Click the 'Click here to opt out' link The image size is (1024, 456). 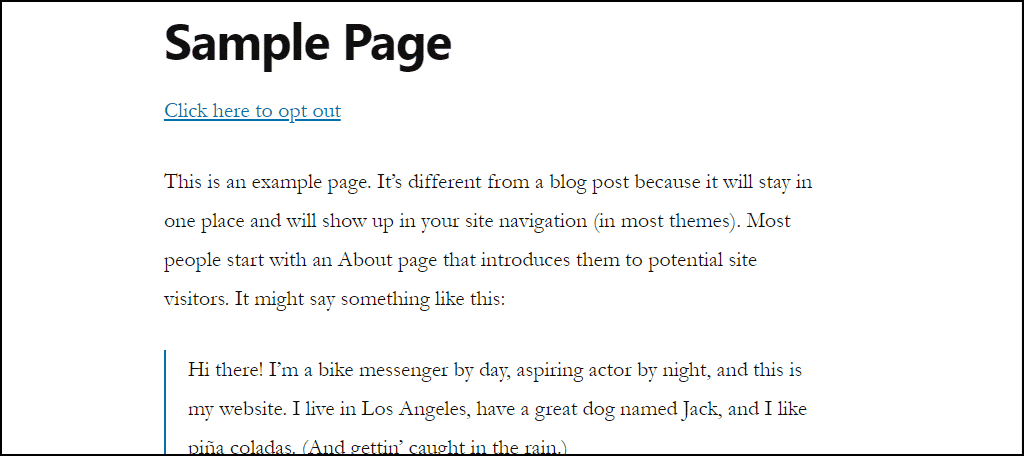[x=252, y=111]
